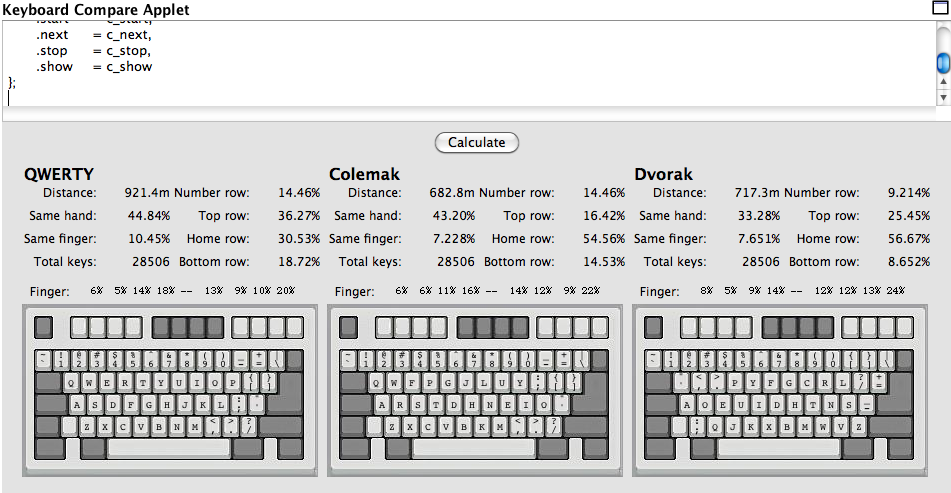The image size is (951, 493).
Task: Click the Dvorak number row value 9.214%
Action: point(909,193)
